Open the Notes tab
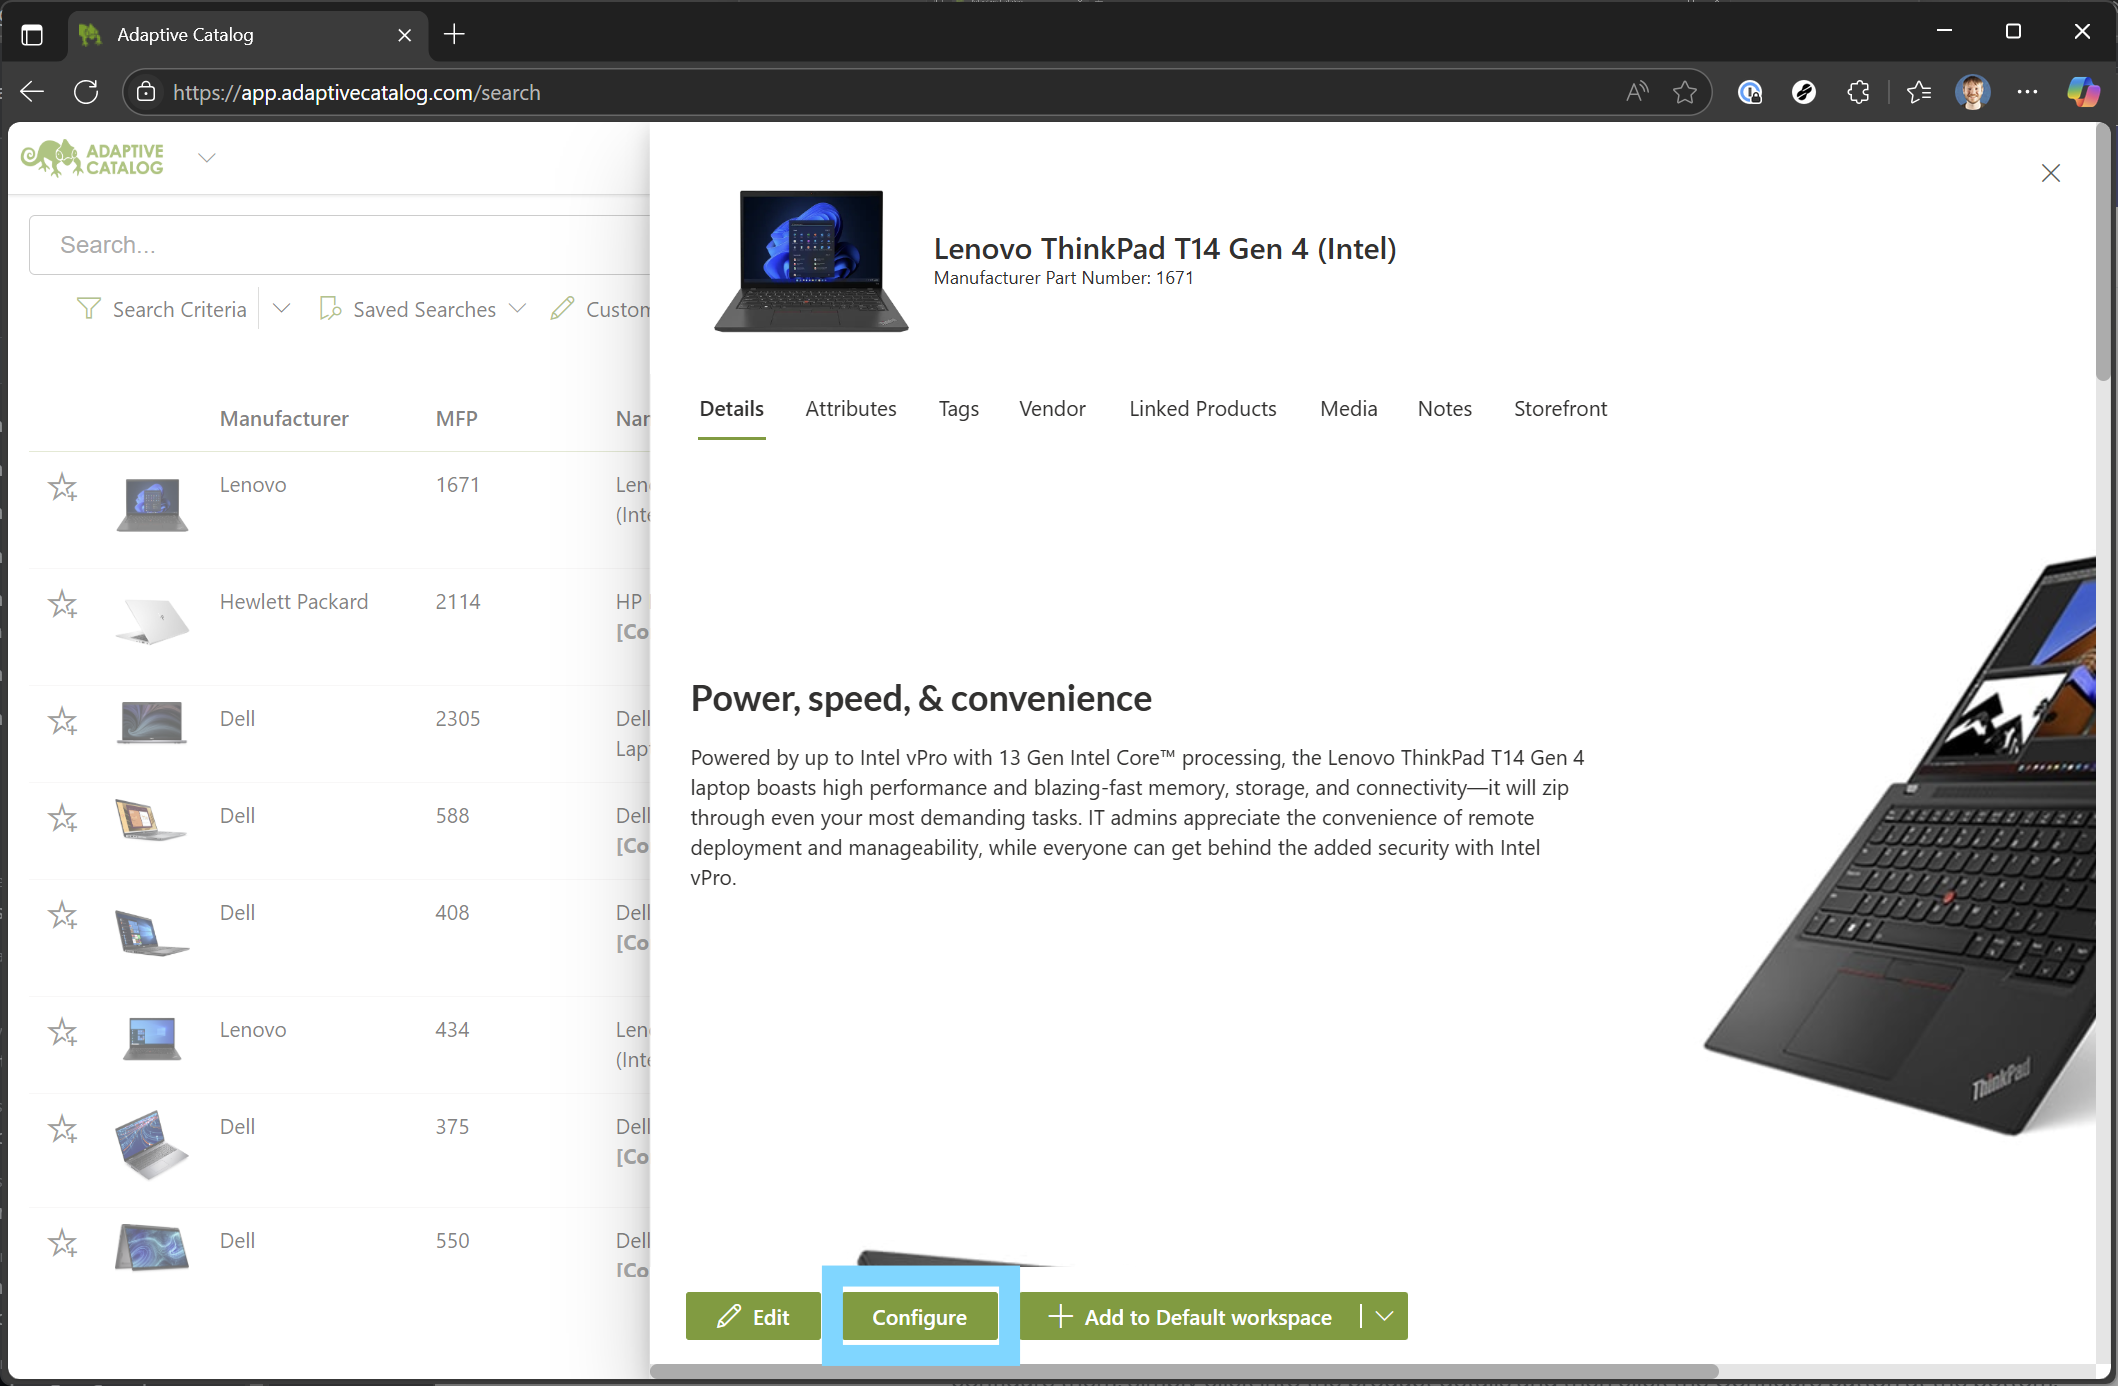Viewport: 2118px width, 1386px height. click(x=1444, y=408)
